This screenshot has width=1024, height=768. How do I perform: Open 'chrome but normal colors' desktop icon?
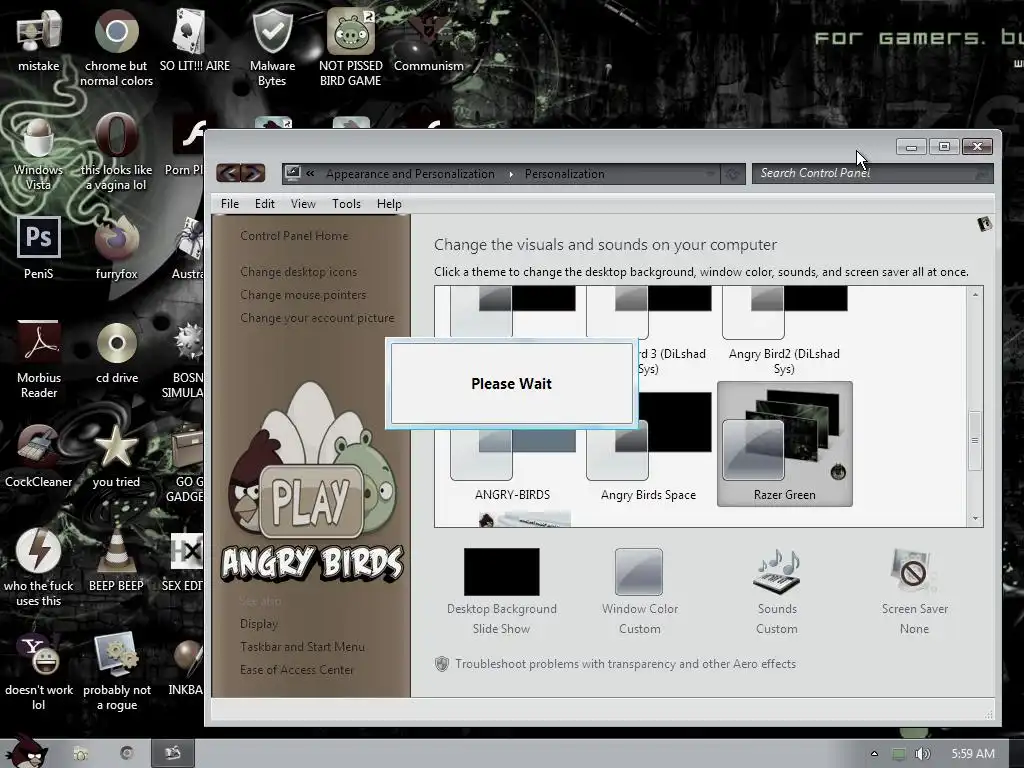pyautogui.click(x=116, y=31)
